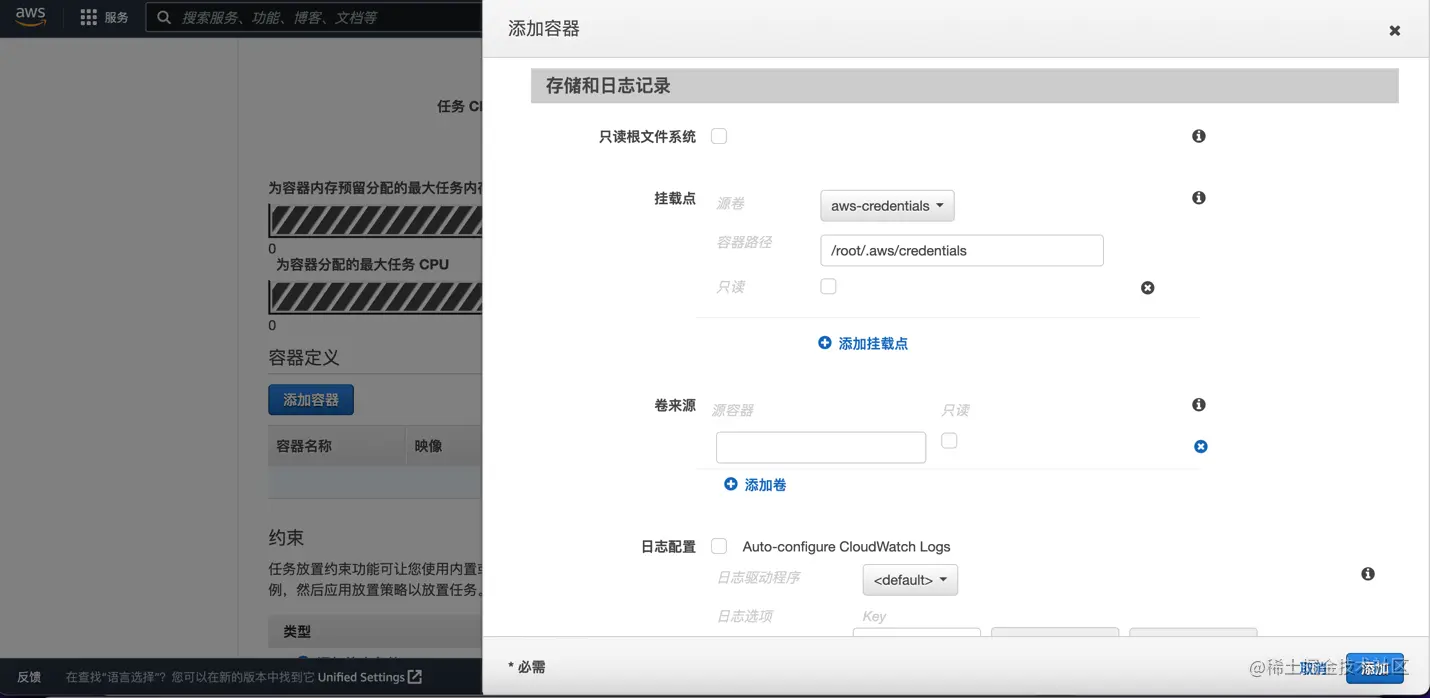The width and height of the screenshot is (1430, 698).
Task: Click the search magnifier icon
Action: tap(165, 17)
